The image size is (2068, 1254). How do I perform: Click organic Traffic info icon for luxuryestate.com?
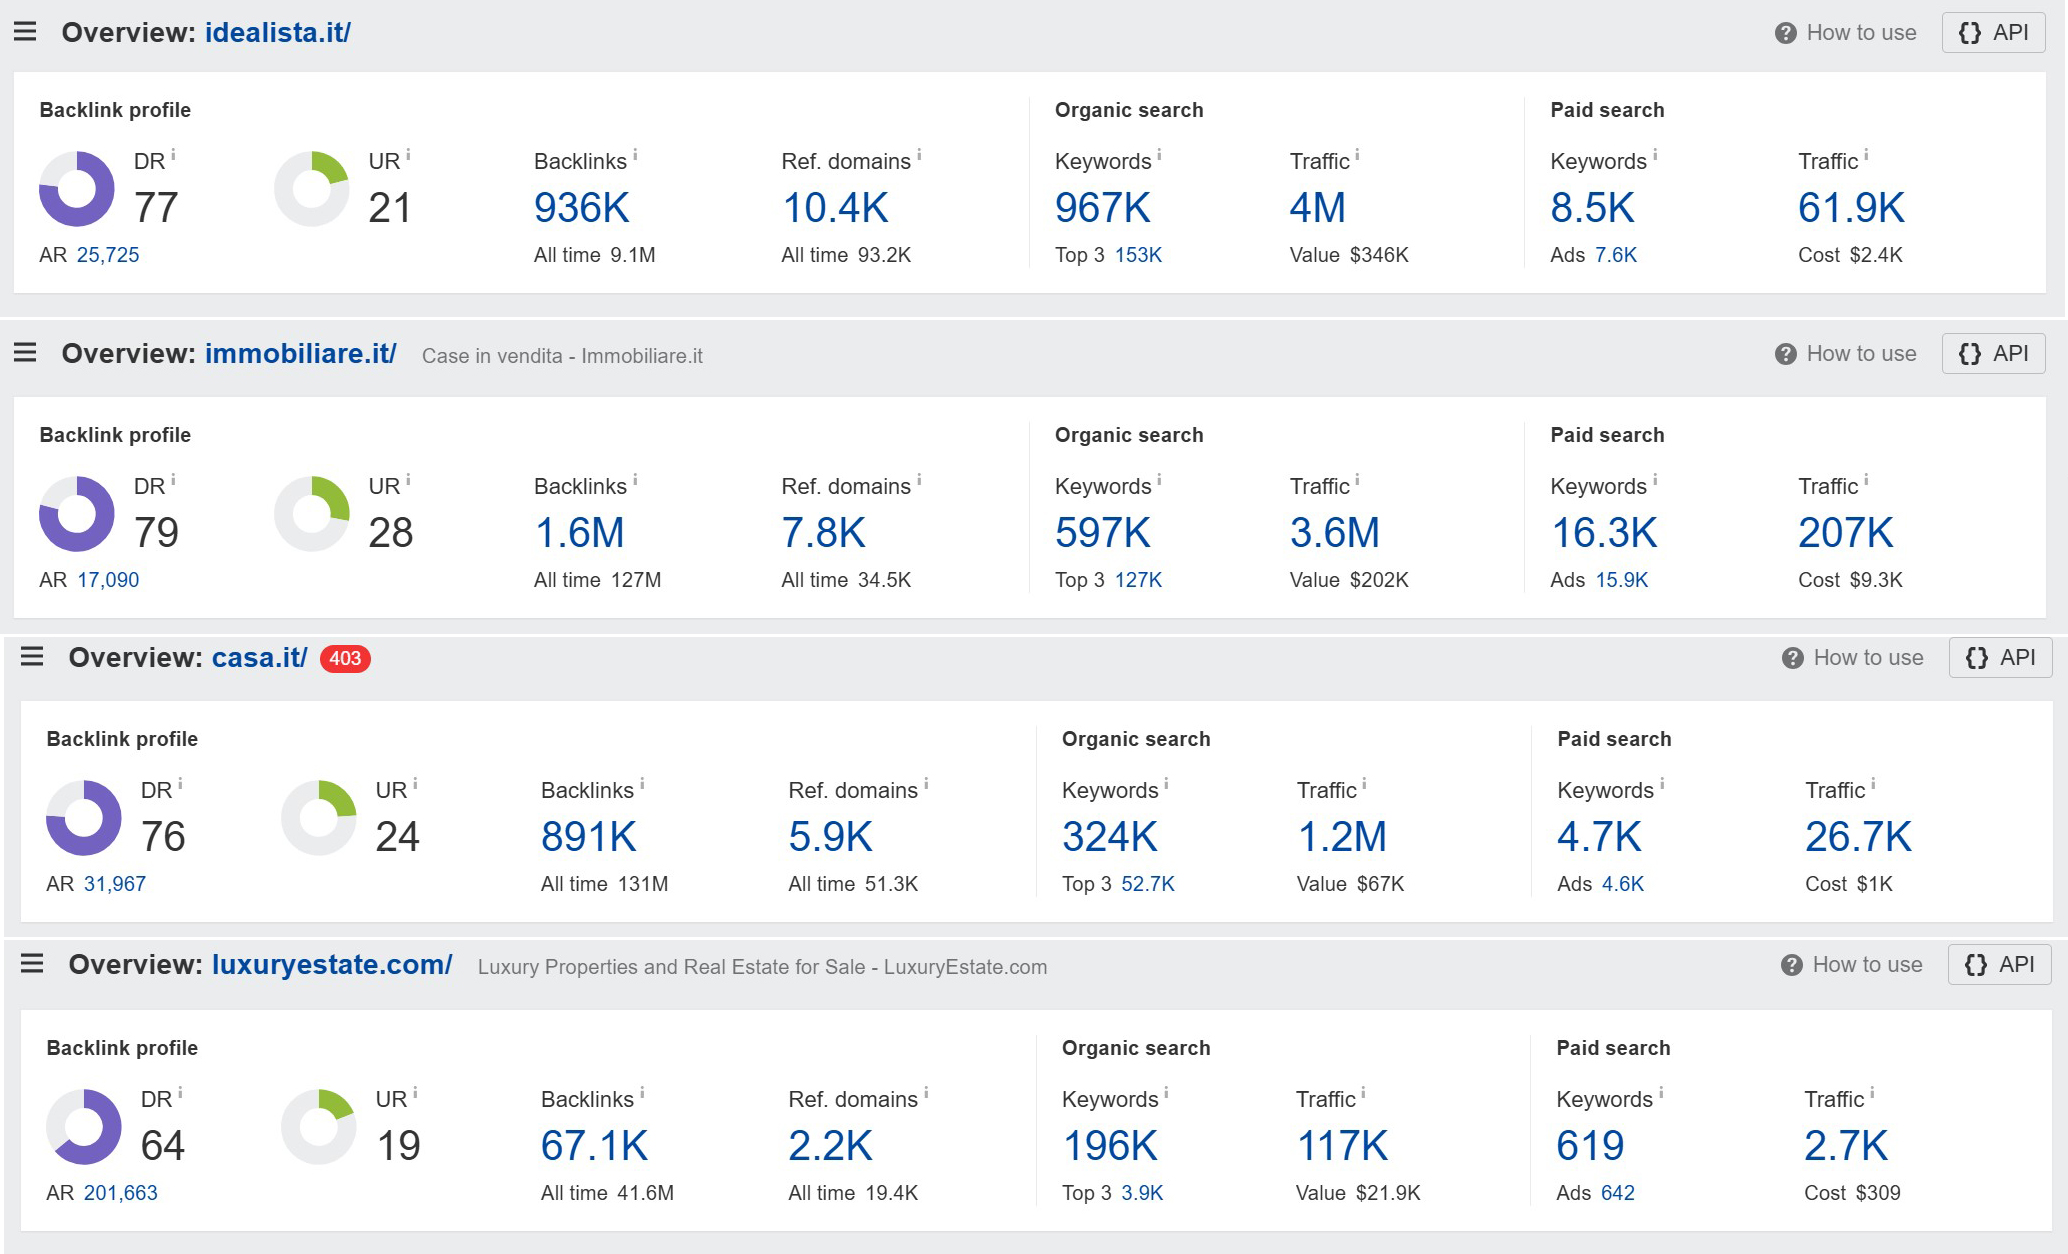pos(1363,1093)
